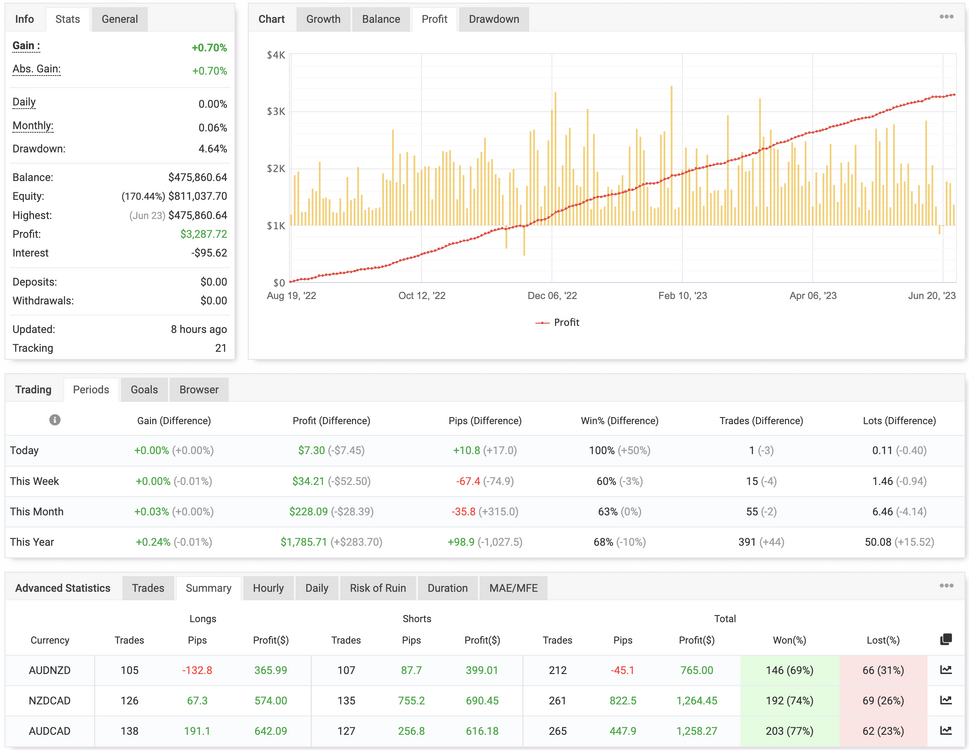
Task: Open the AUDCAD row chart icon
Action: tap(946, 730)
